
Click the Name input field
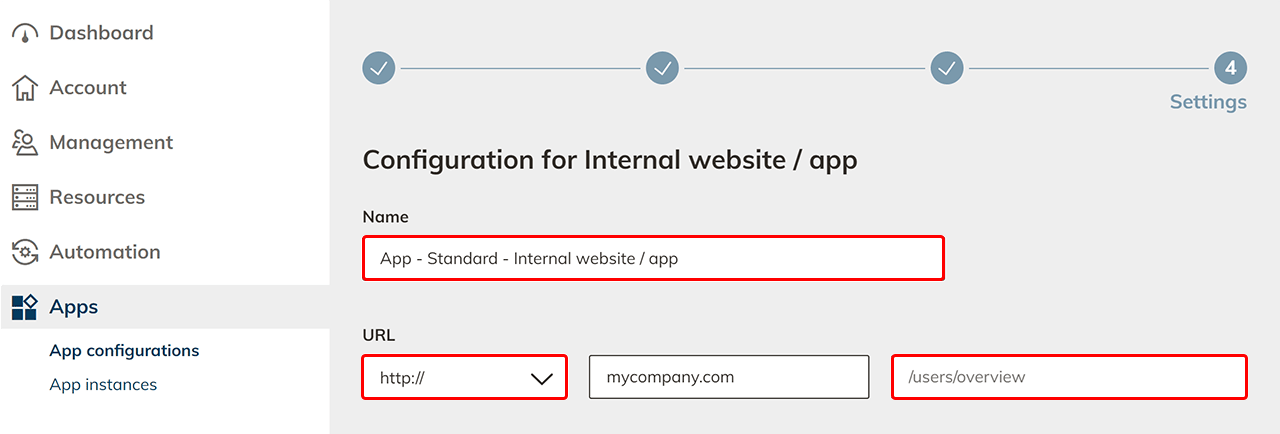point(652,258)
